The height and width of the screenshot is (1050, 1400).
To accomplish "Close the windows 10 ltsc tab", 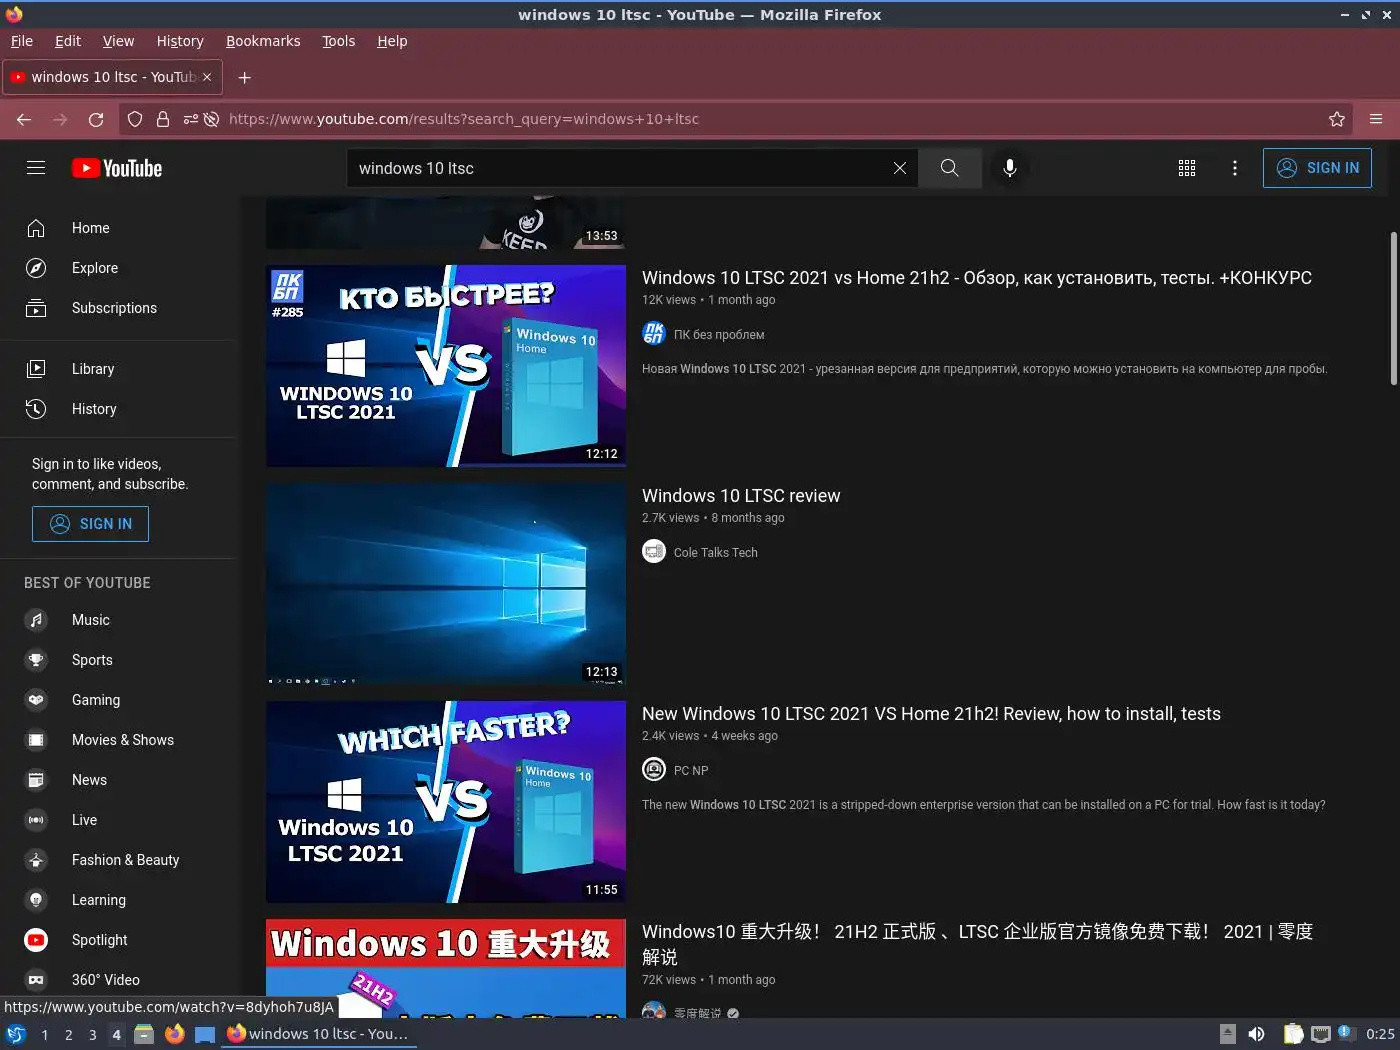I will coord(207,77).
